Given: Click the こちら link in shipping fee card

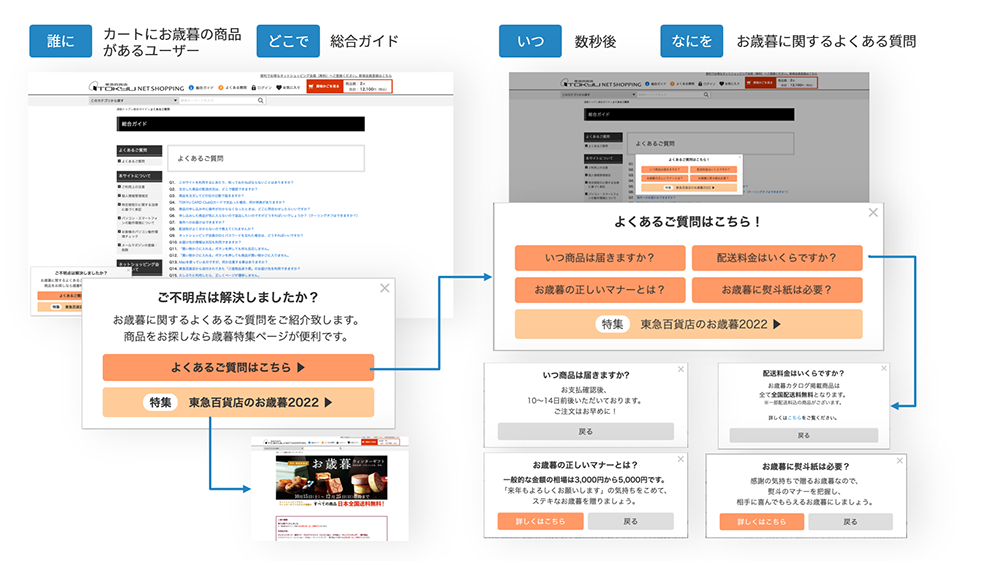Looking at the screenshot, I should pos(794,418).
